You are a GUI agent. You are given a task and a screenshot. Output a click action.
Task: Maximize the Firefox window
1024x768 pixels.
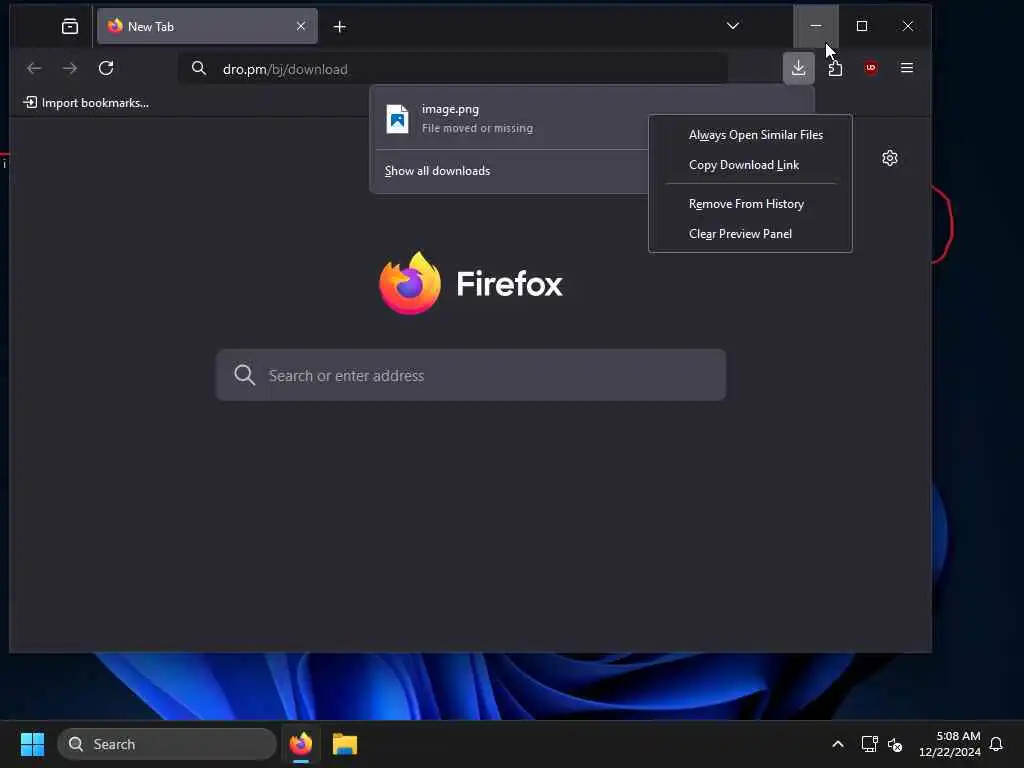(x=862, y=26)
